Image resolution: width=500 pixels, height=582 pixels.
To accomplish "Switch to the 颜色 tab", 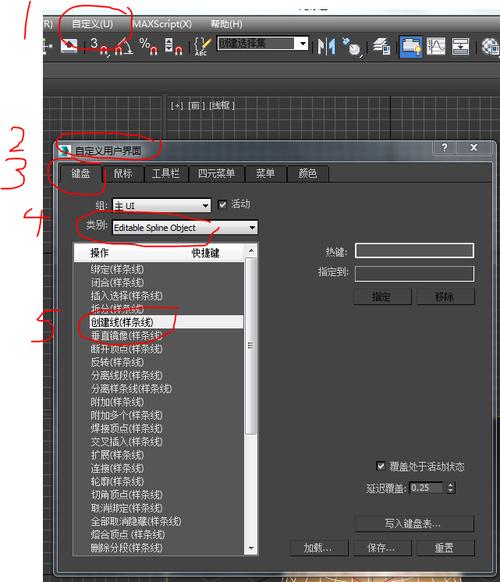I will tap(307, 173).
